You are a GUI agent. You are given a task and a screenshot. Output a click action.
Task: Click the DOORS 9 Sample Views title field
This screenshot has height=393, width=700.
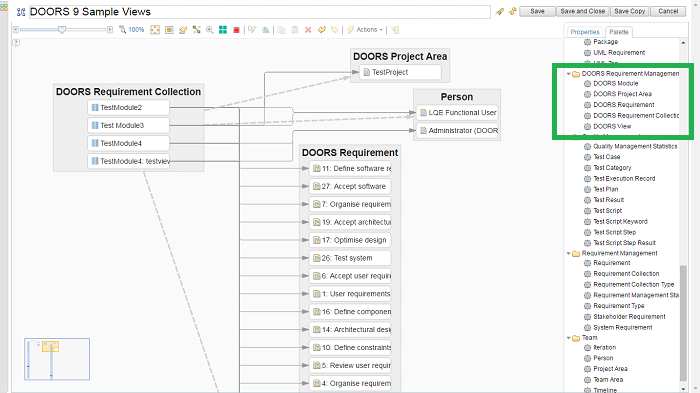tap(260, 12)
